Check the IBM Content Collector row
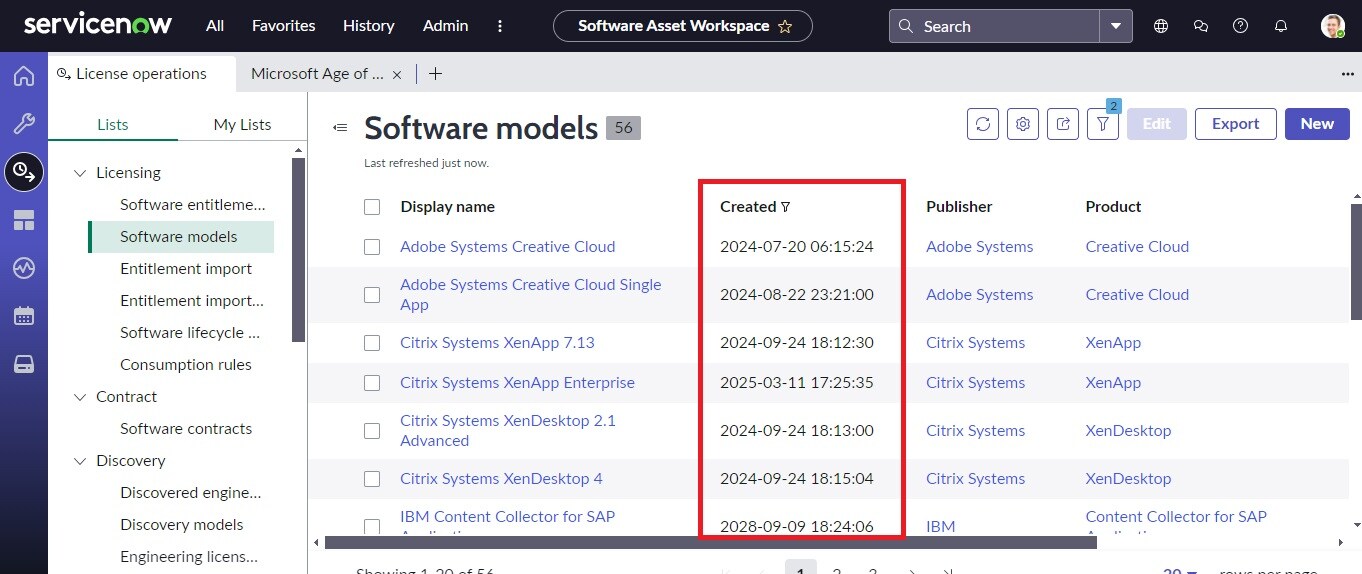The height and width of the screenshot is (574, 1362). [x=372, y=527]
